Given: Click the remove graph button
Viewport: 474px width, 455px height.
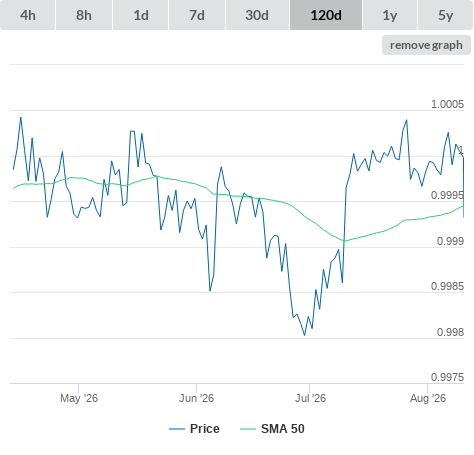Looking at the screenshot, I should 426,45.
